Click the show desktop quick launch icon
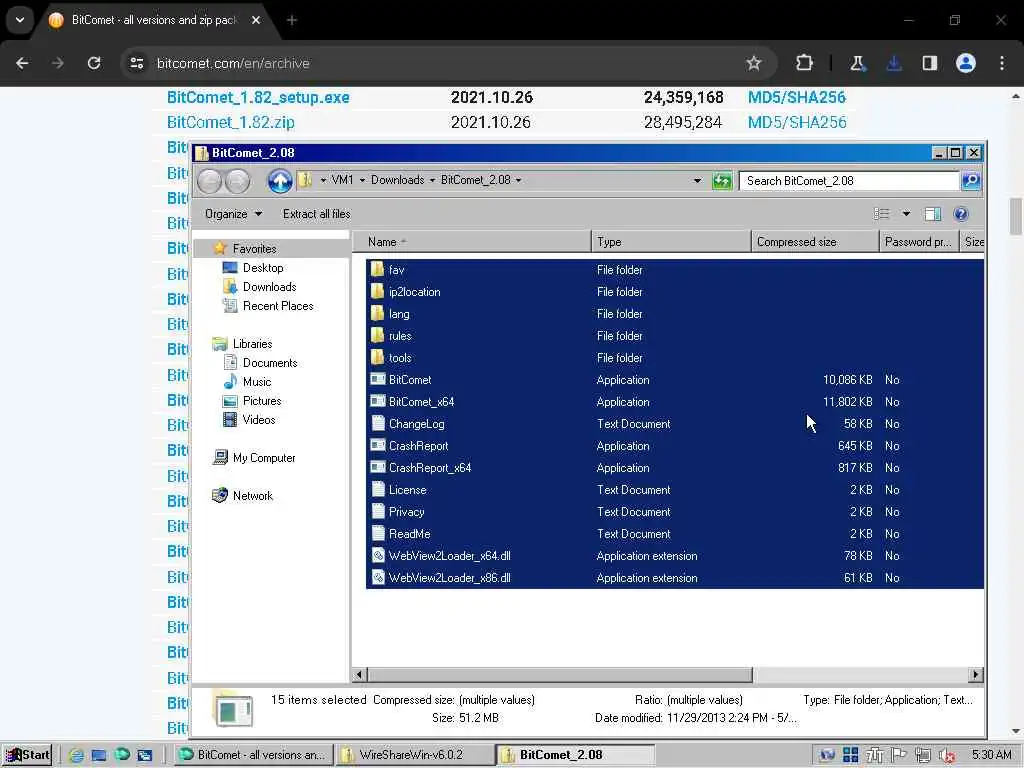1024x768 pixels. click(99, 755)
